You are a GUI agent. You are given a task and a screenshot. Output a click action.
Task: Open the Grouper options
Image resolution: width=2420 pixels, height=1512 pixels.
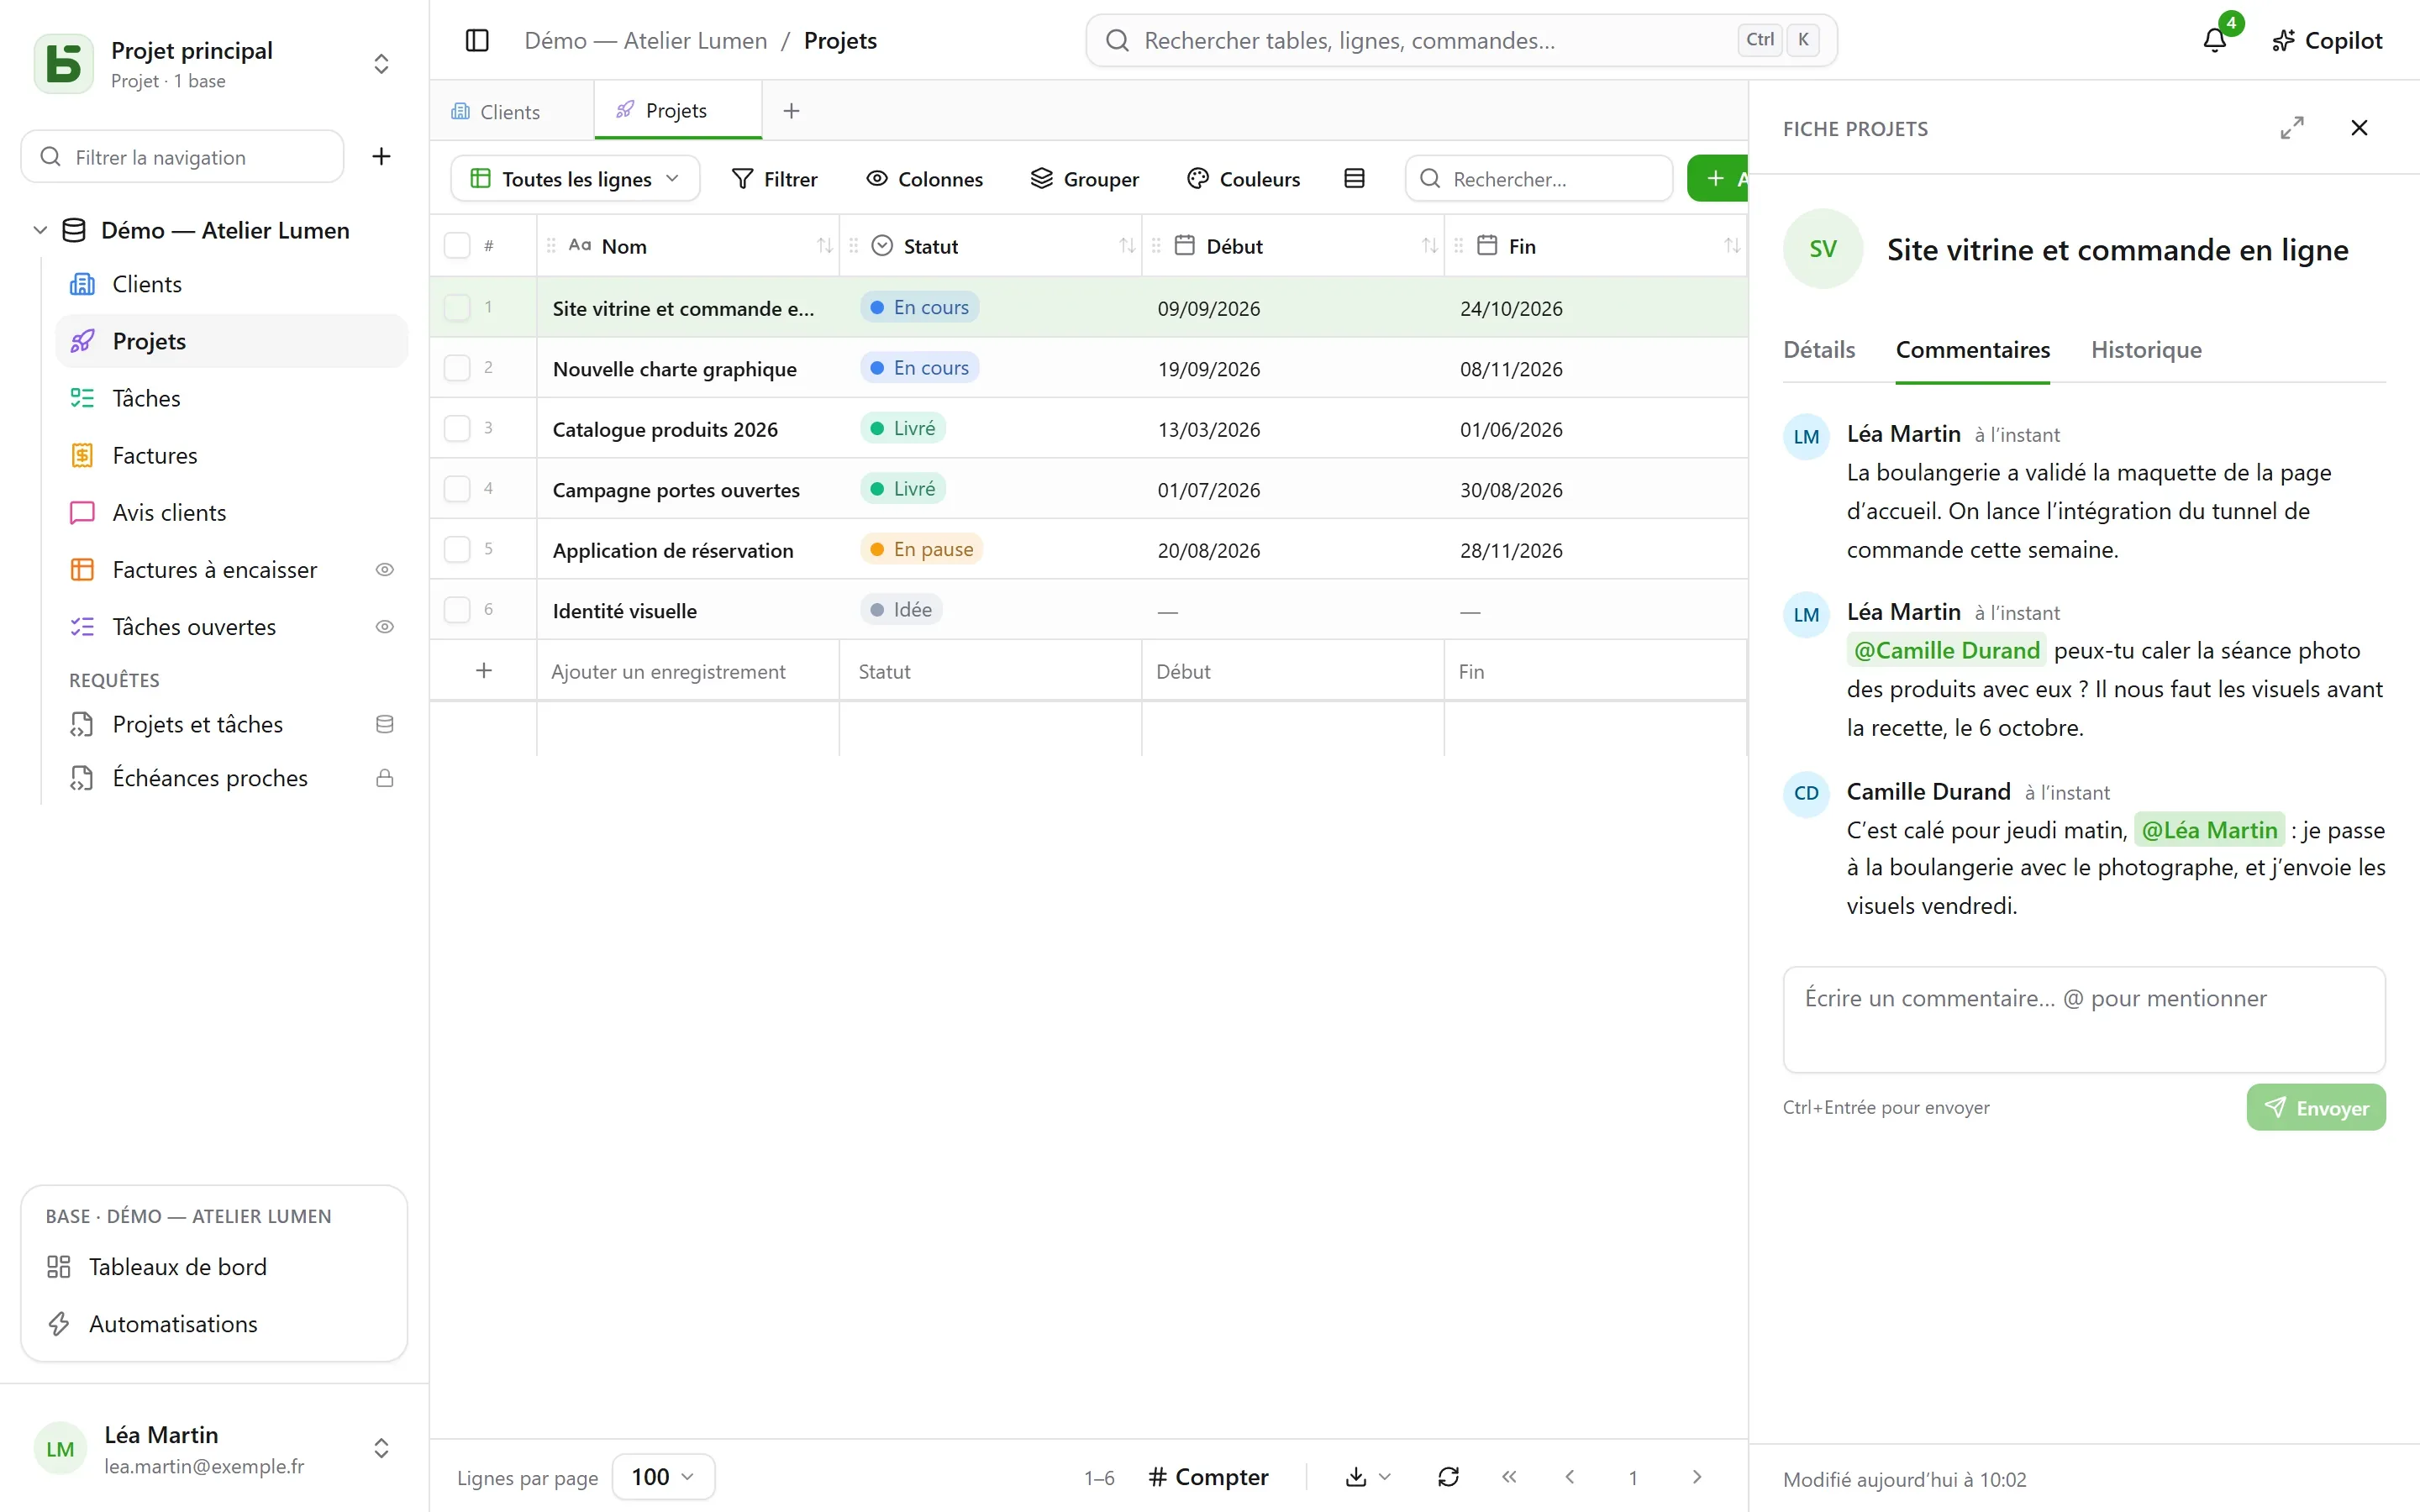click(1085, 178)
